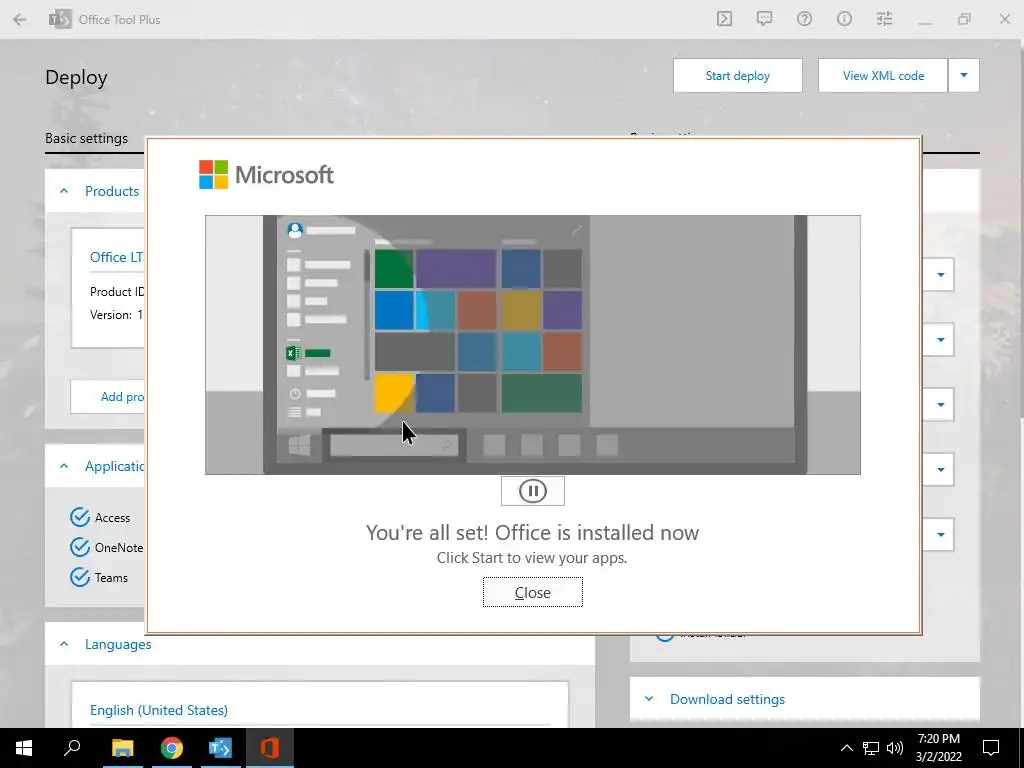Open the settings sliders icon
The width and height of the screenshot is (1024, 768).
(x=884, y=19)
